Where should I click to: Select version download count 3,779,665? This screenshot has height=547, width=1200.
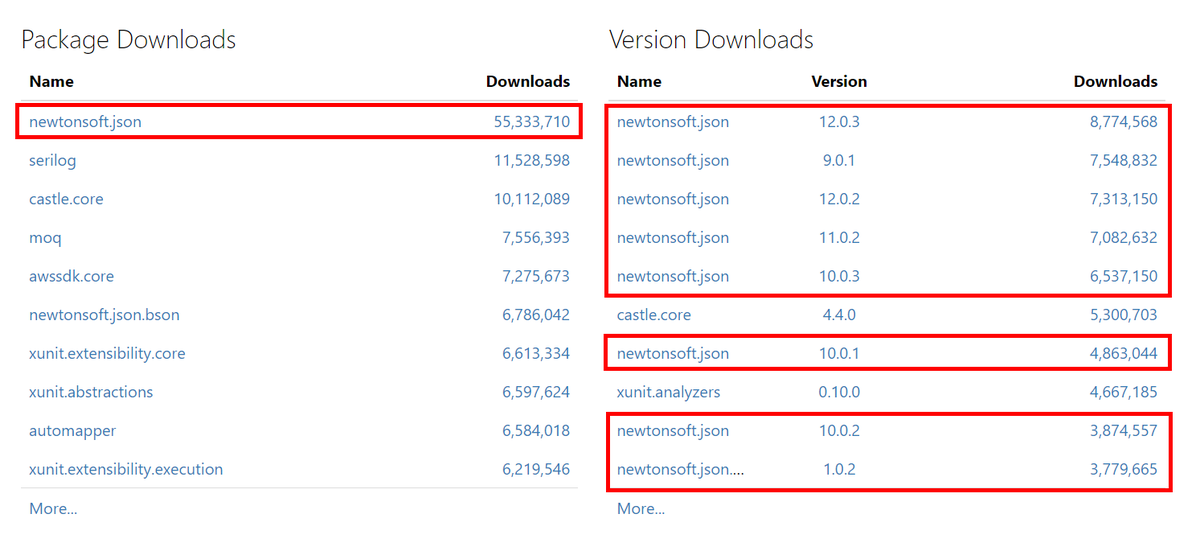pyautogui.click(x=1124, y=469)
